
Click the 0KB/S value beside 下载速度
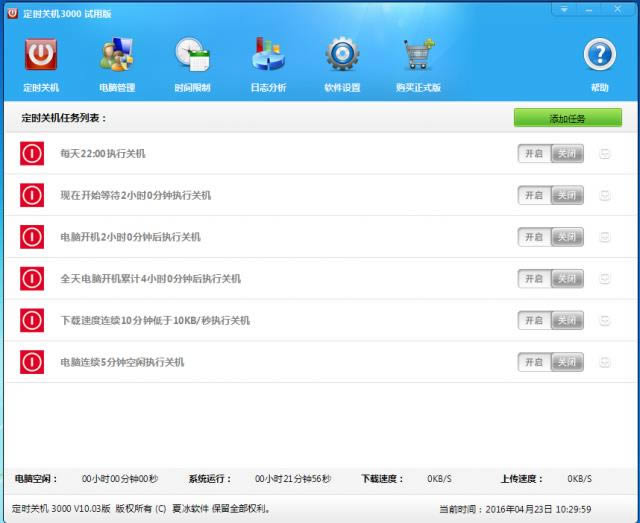(439, 478)
